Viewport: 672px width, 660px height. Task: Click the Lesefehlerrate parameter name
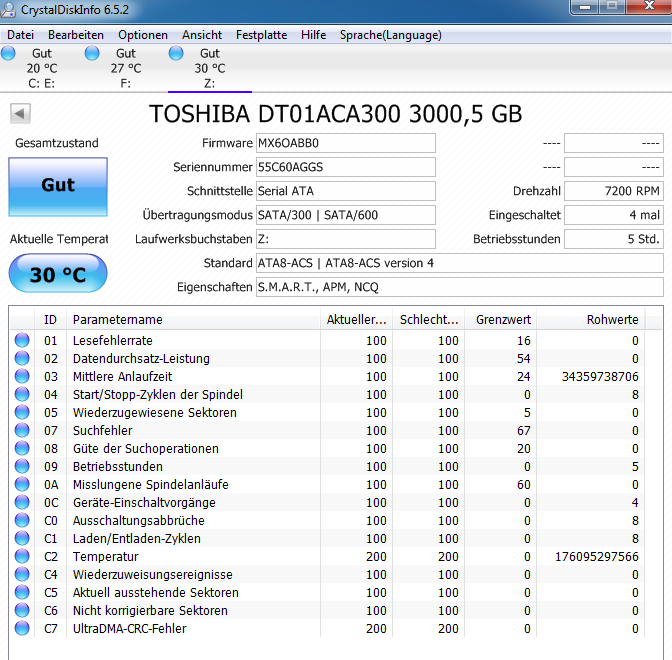[x=113, y=341]
